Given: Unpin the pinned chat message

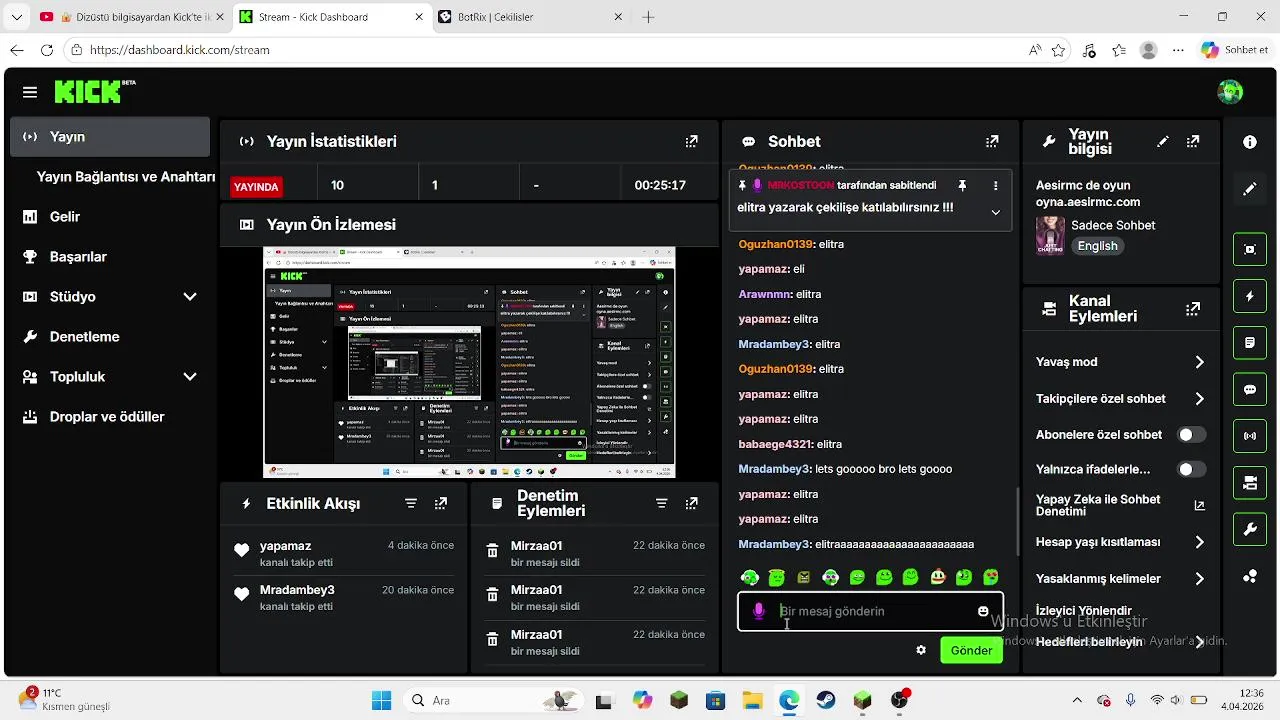Looking at the screenshot, I should [x=962, y=186].
